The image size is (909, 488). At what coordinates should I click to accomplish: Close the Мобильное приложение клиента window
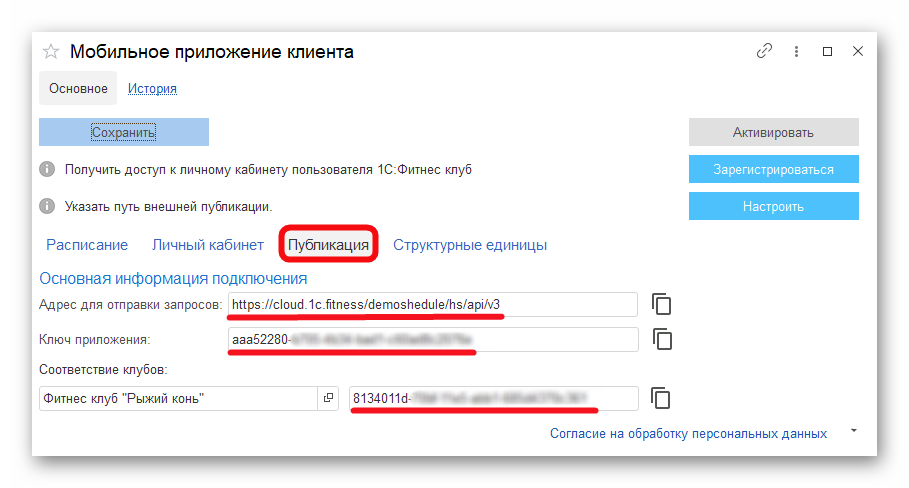(858, 51)
